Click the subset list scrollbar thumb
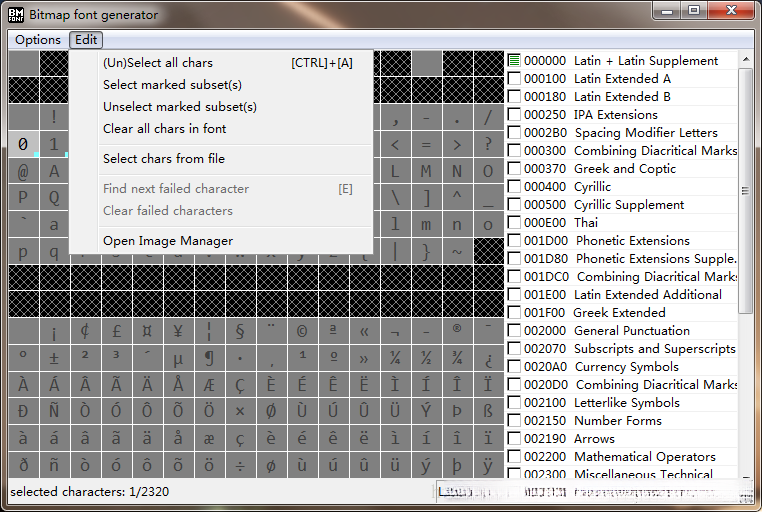762x512 pixels. [x=745, y=190]
